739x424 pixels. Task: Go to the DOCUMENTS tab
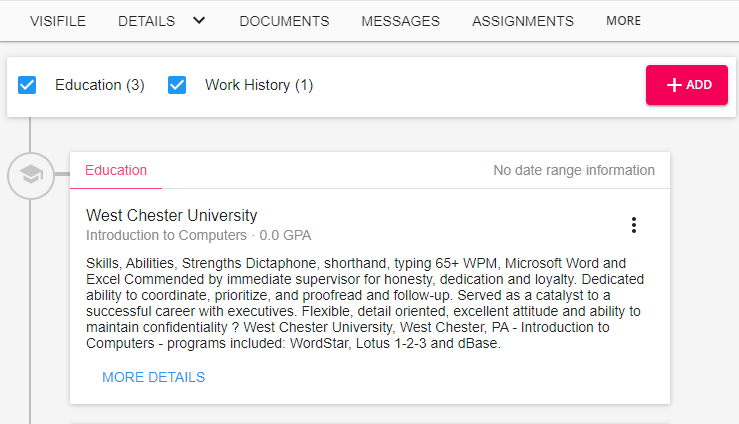click(x=284, y=21)
